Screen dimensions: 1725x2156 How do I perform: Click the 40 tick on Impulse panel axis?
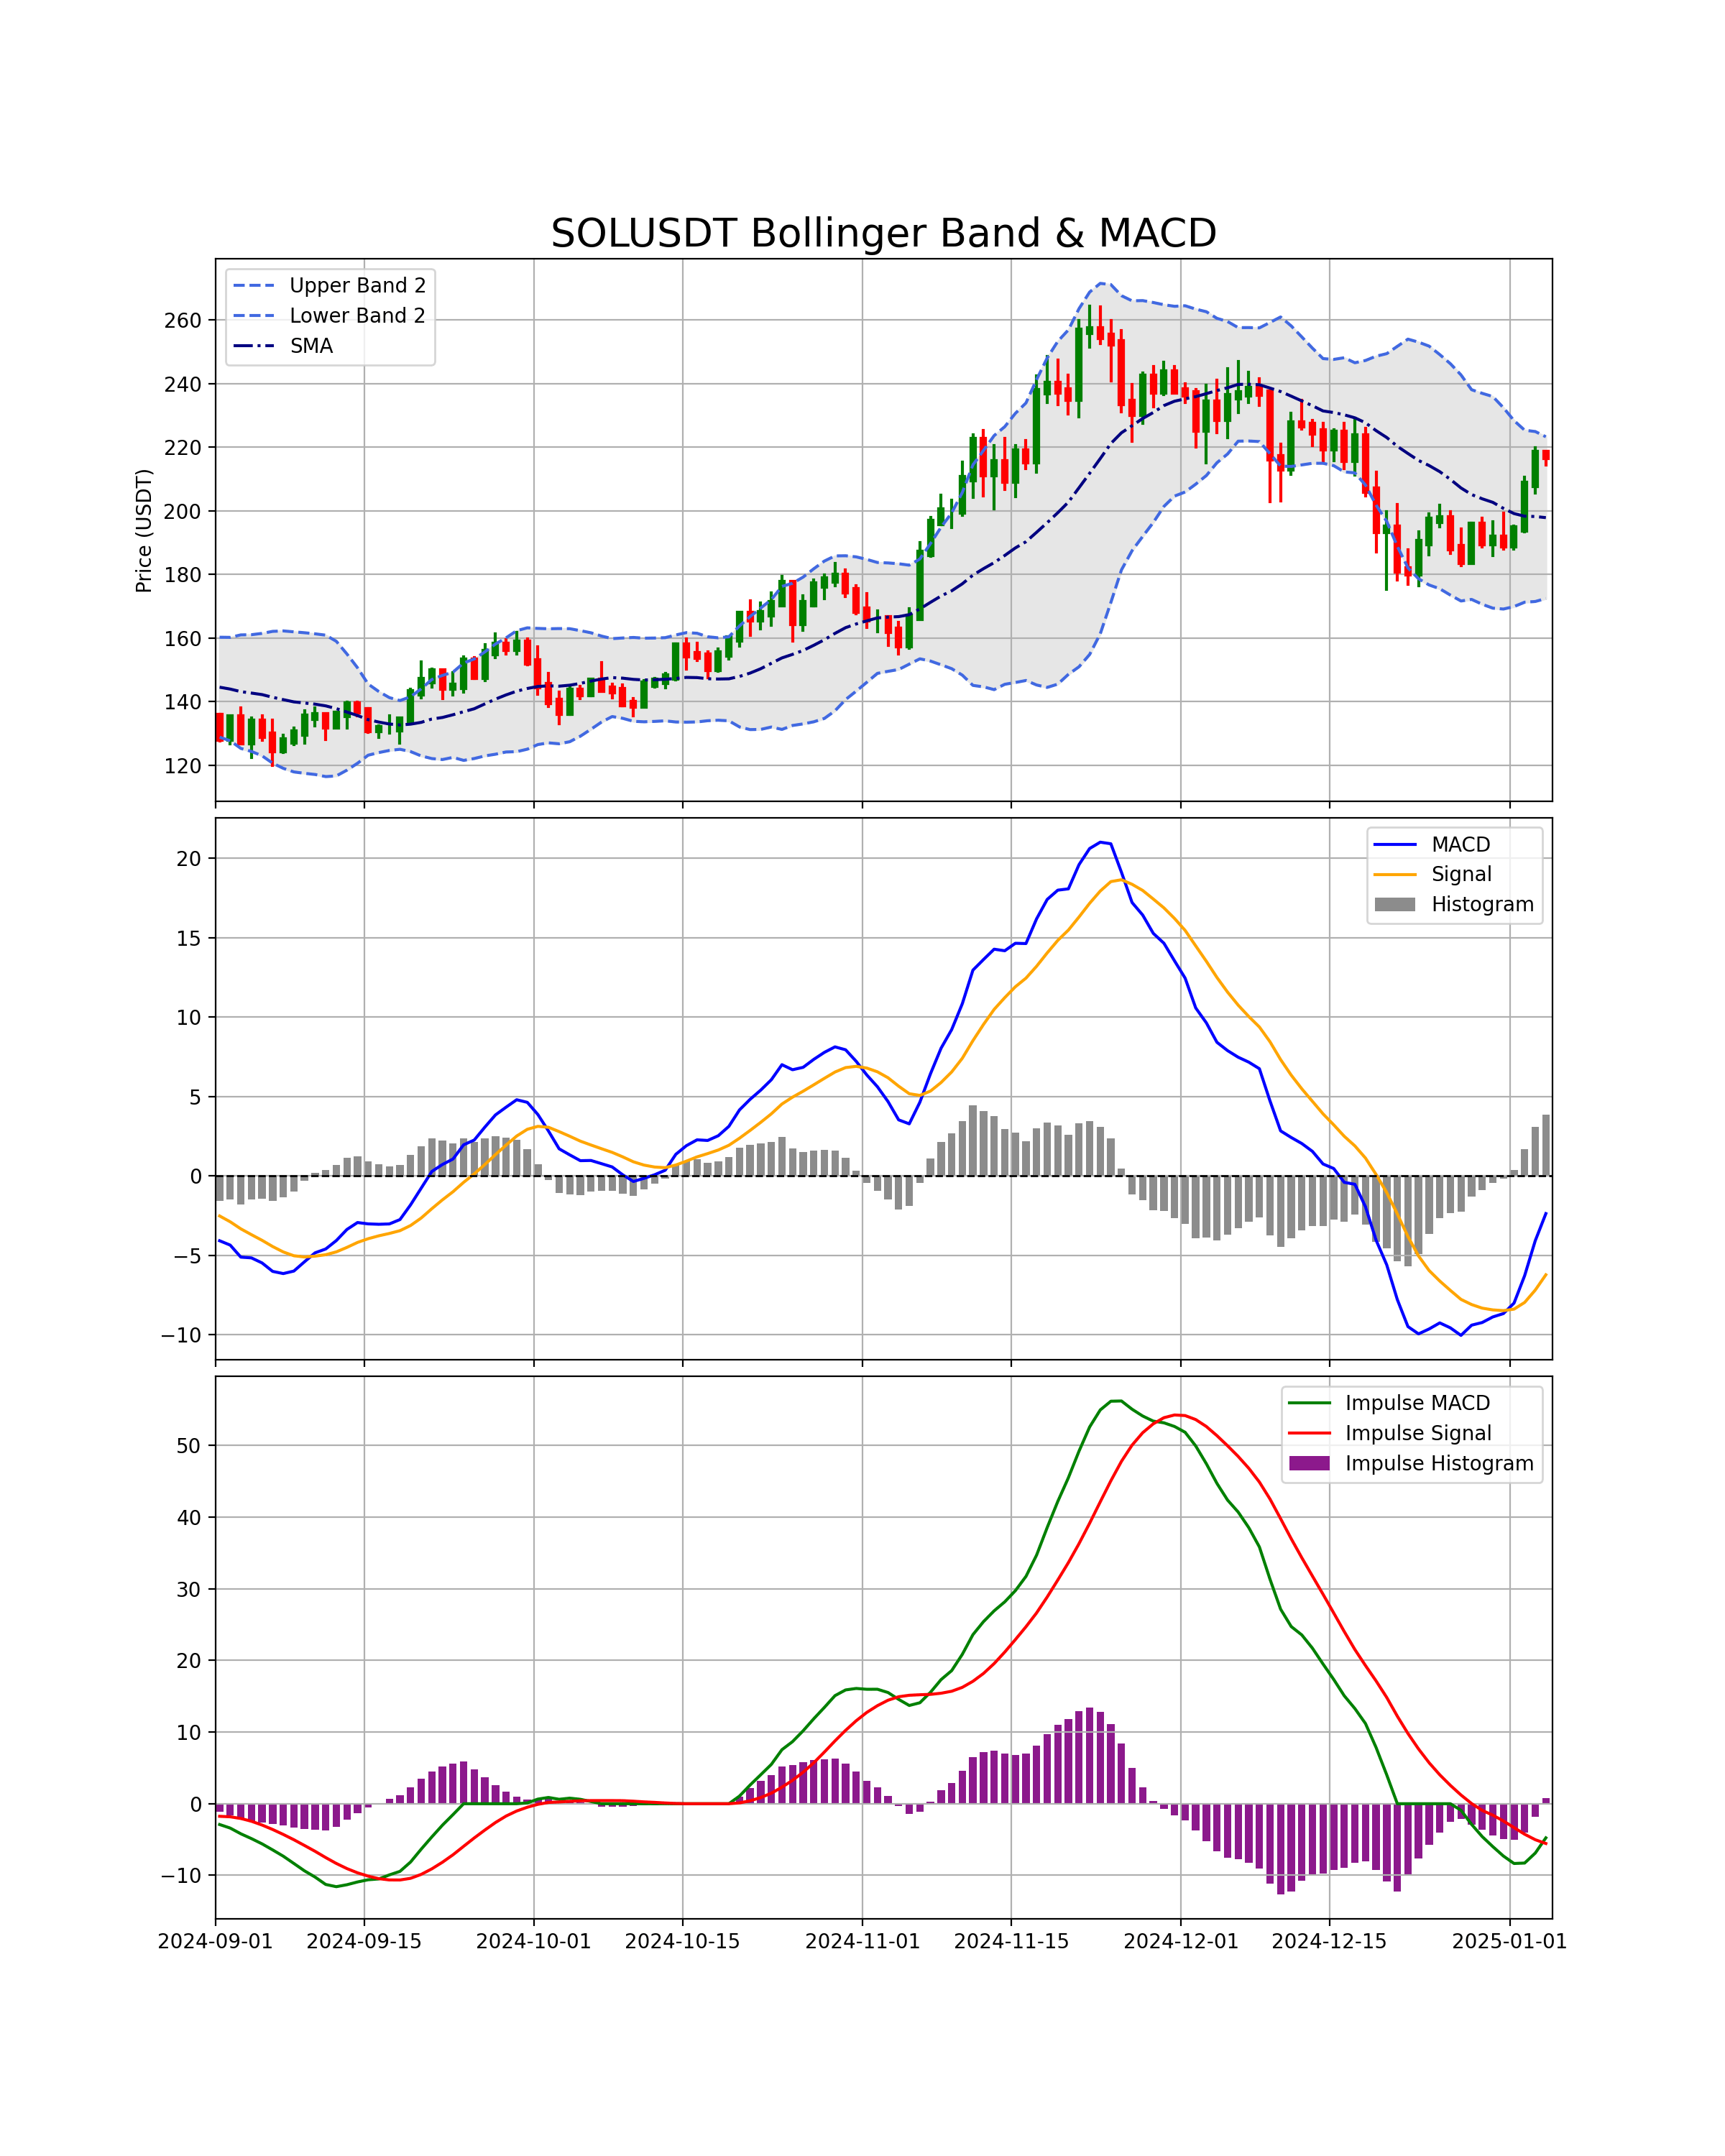[189, 1517]
